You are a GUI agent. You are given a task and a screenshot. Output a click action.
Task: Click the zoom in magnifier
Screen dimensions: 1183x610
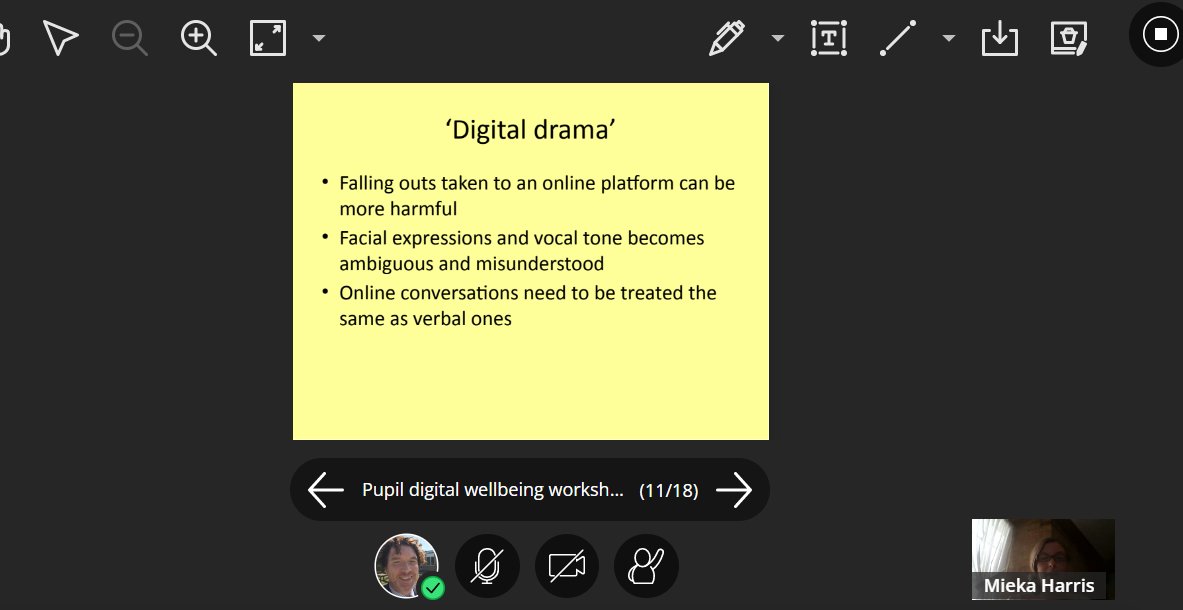[x=199, y=38]
